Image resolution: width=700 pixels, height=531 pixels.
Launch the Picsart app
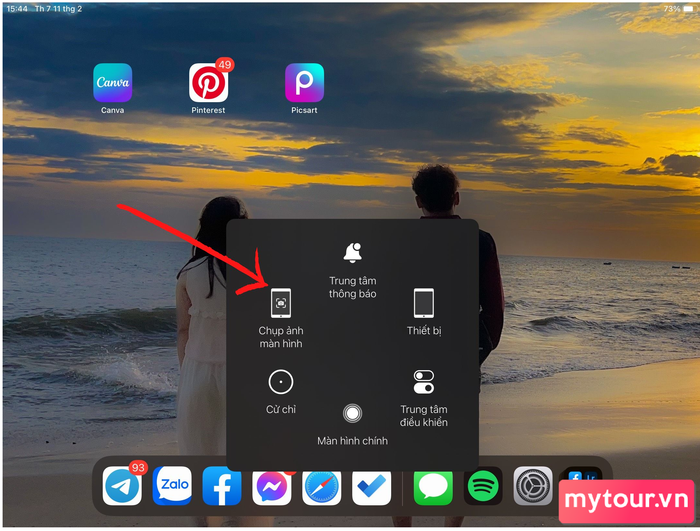point(304,83)
